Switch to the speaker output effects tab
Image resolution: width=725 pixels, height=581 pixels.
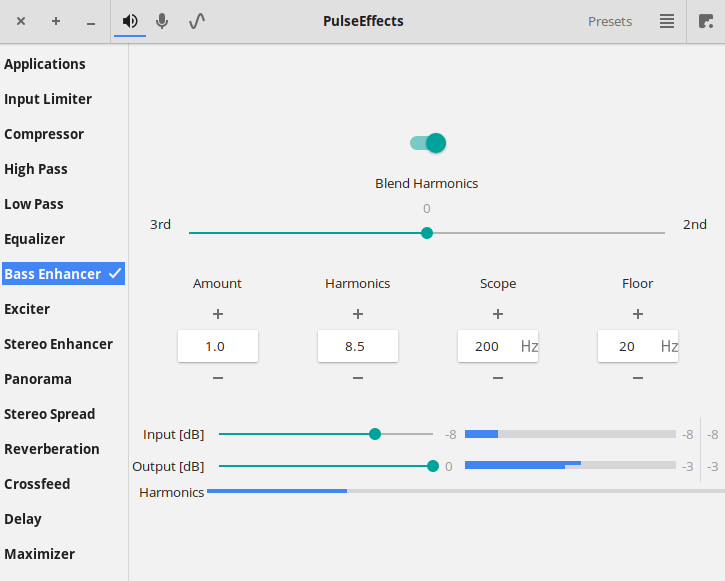click(130, 21)
